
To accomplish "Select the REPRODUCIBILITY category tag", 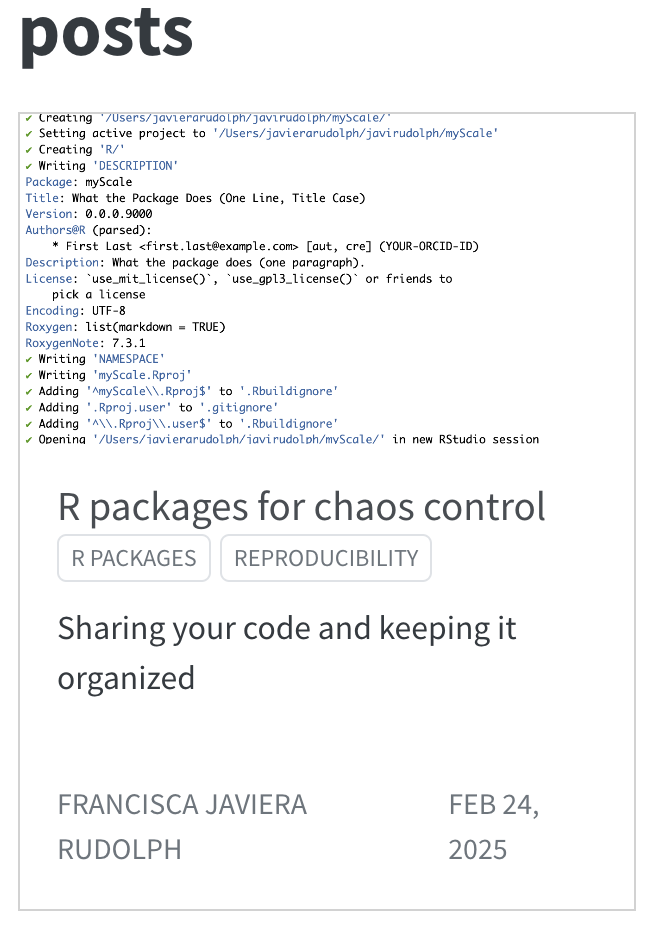I will coord(326,558).
